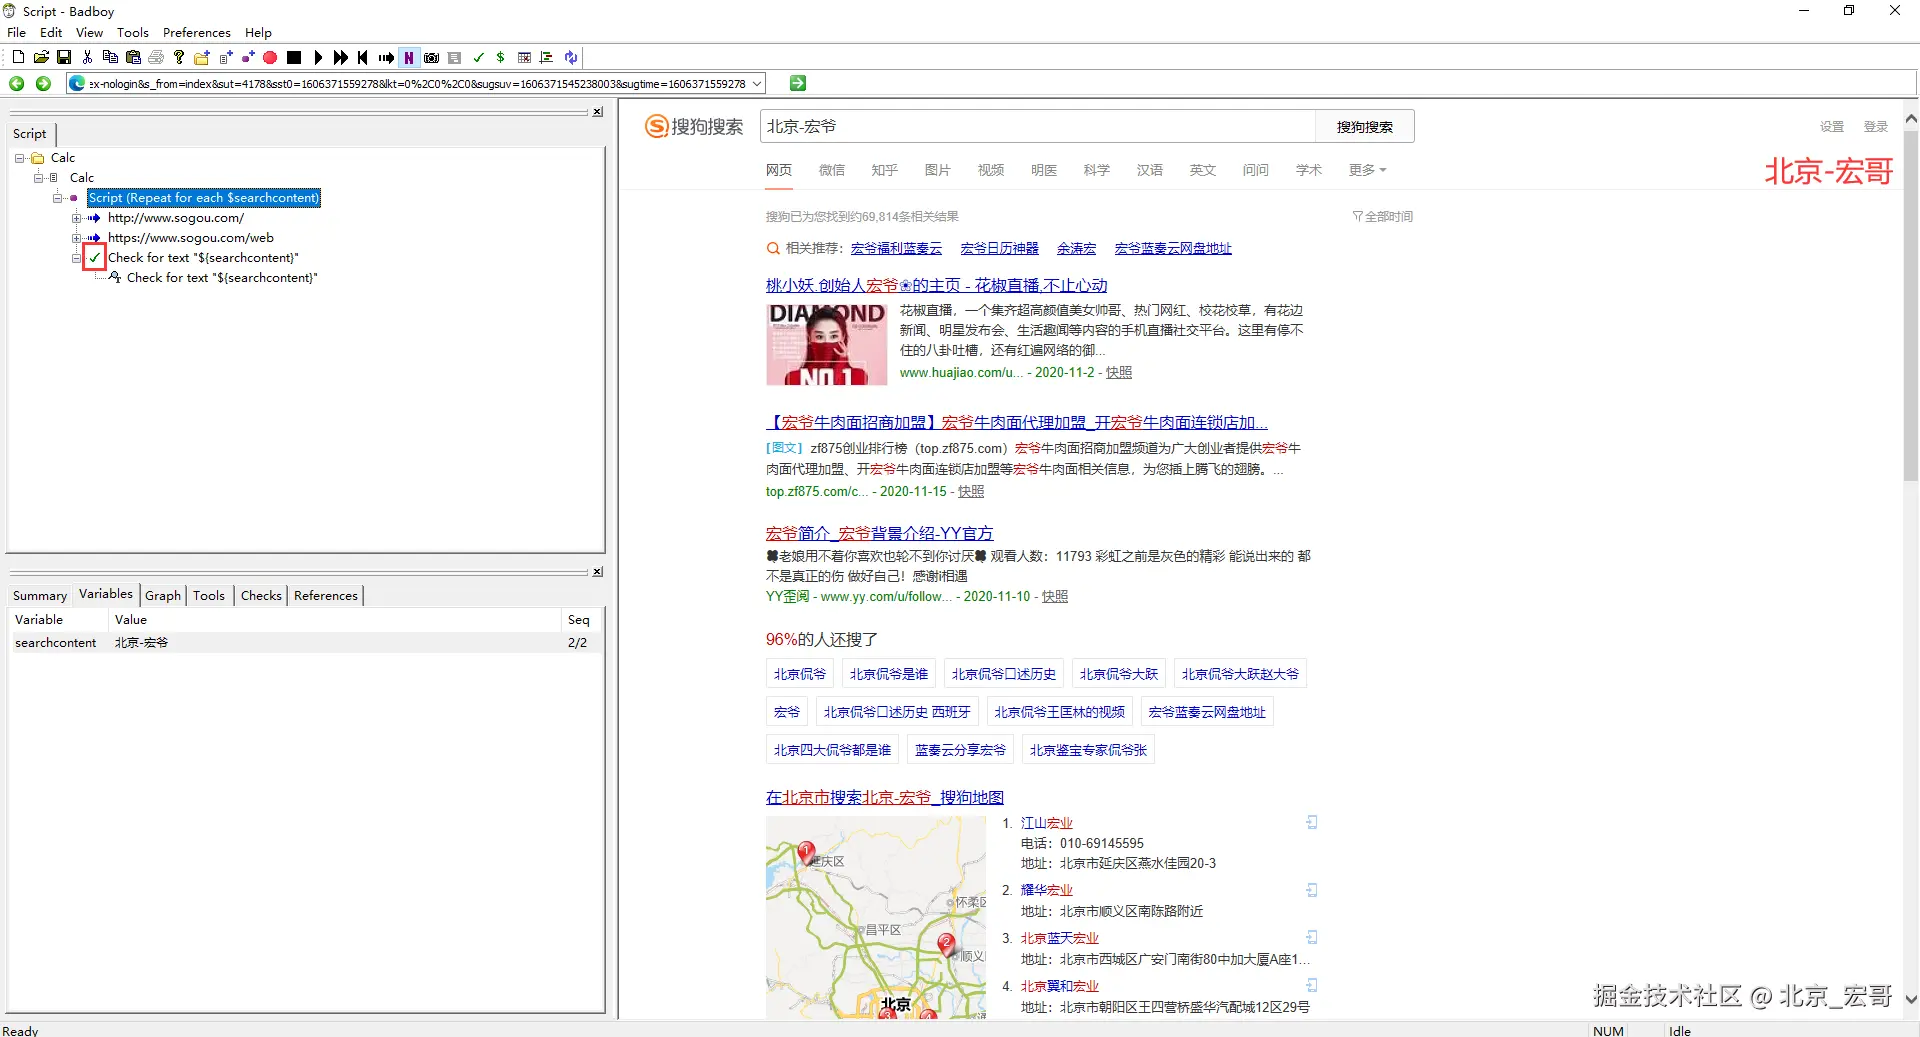Click the Sogou search input box

[1038, 127]
